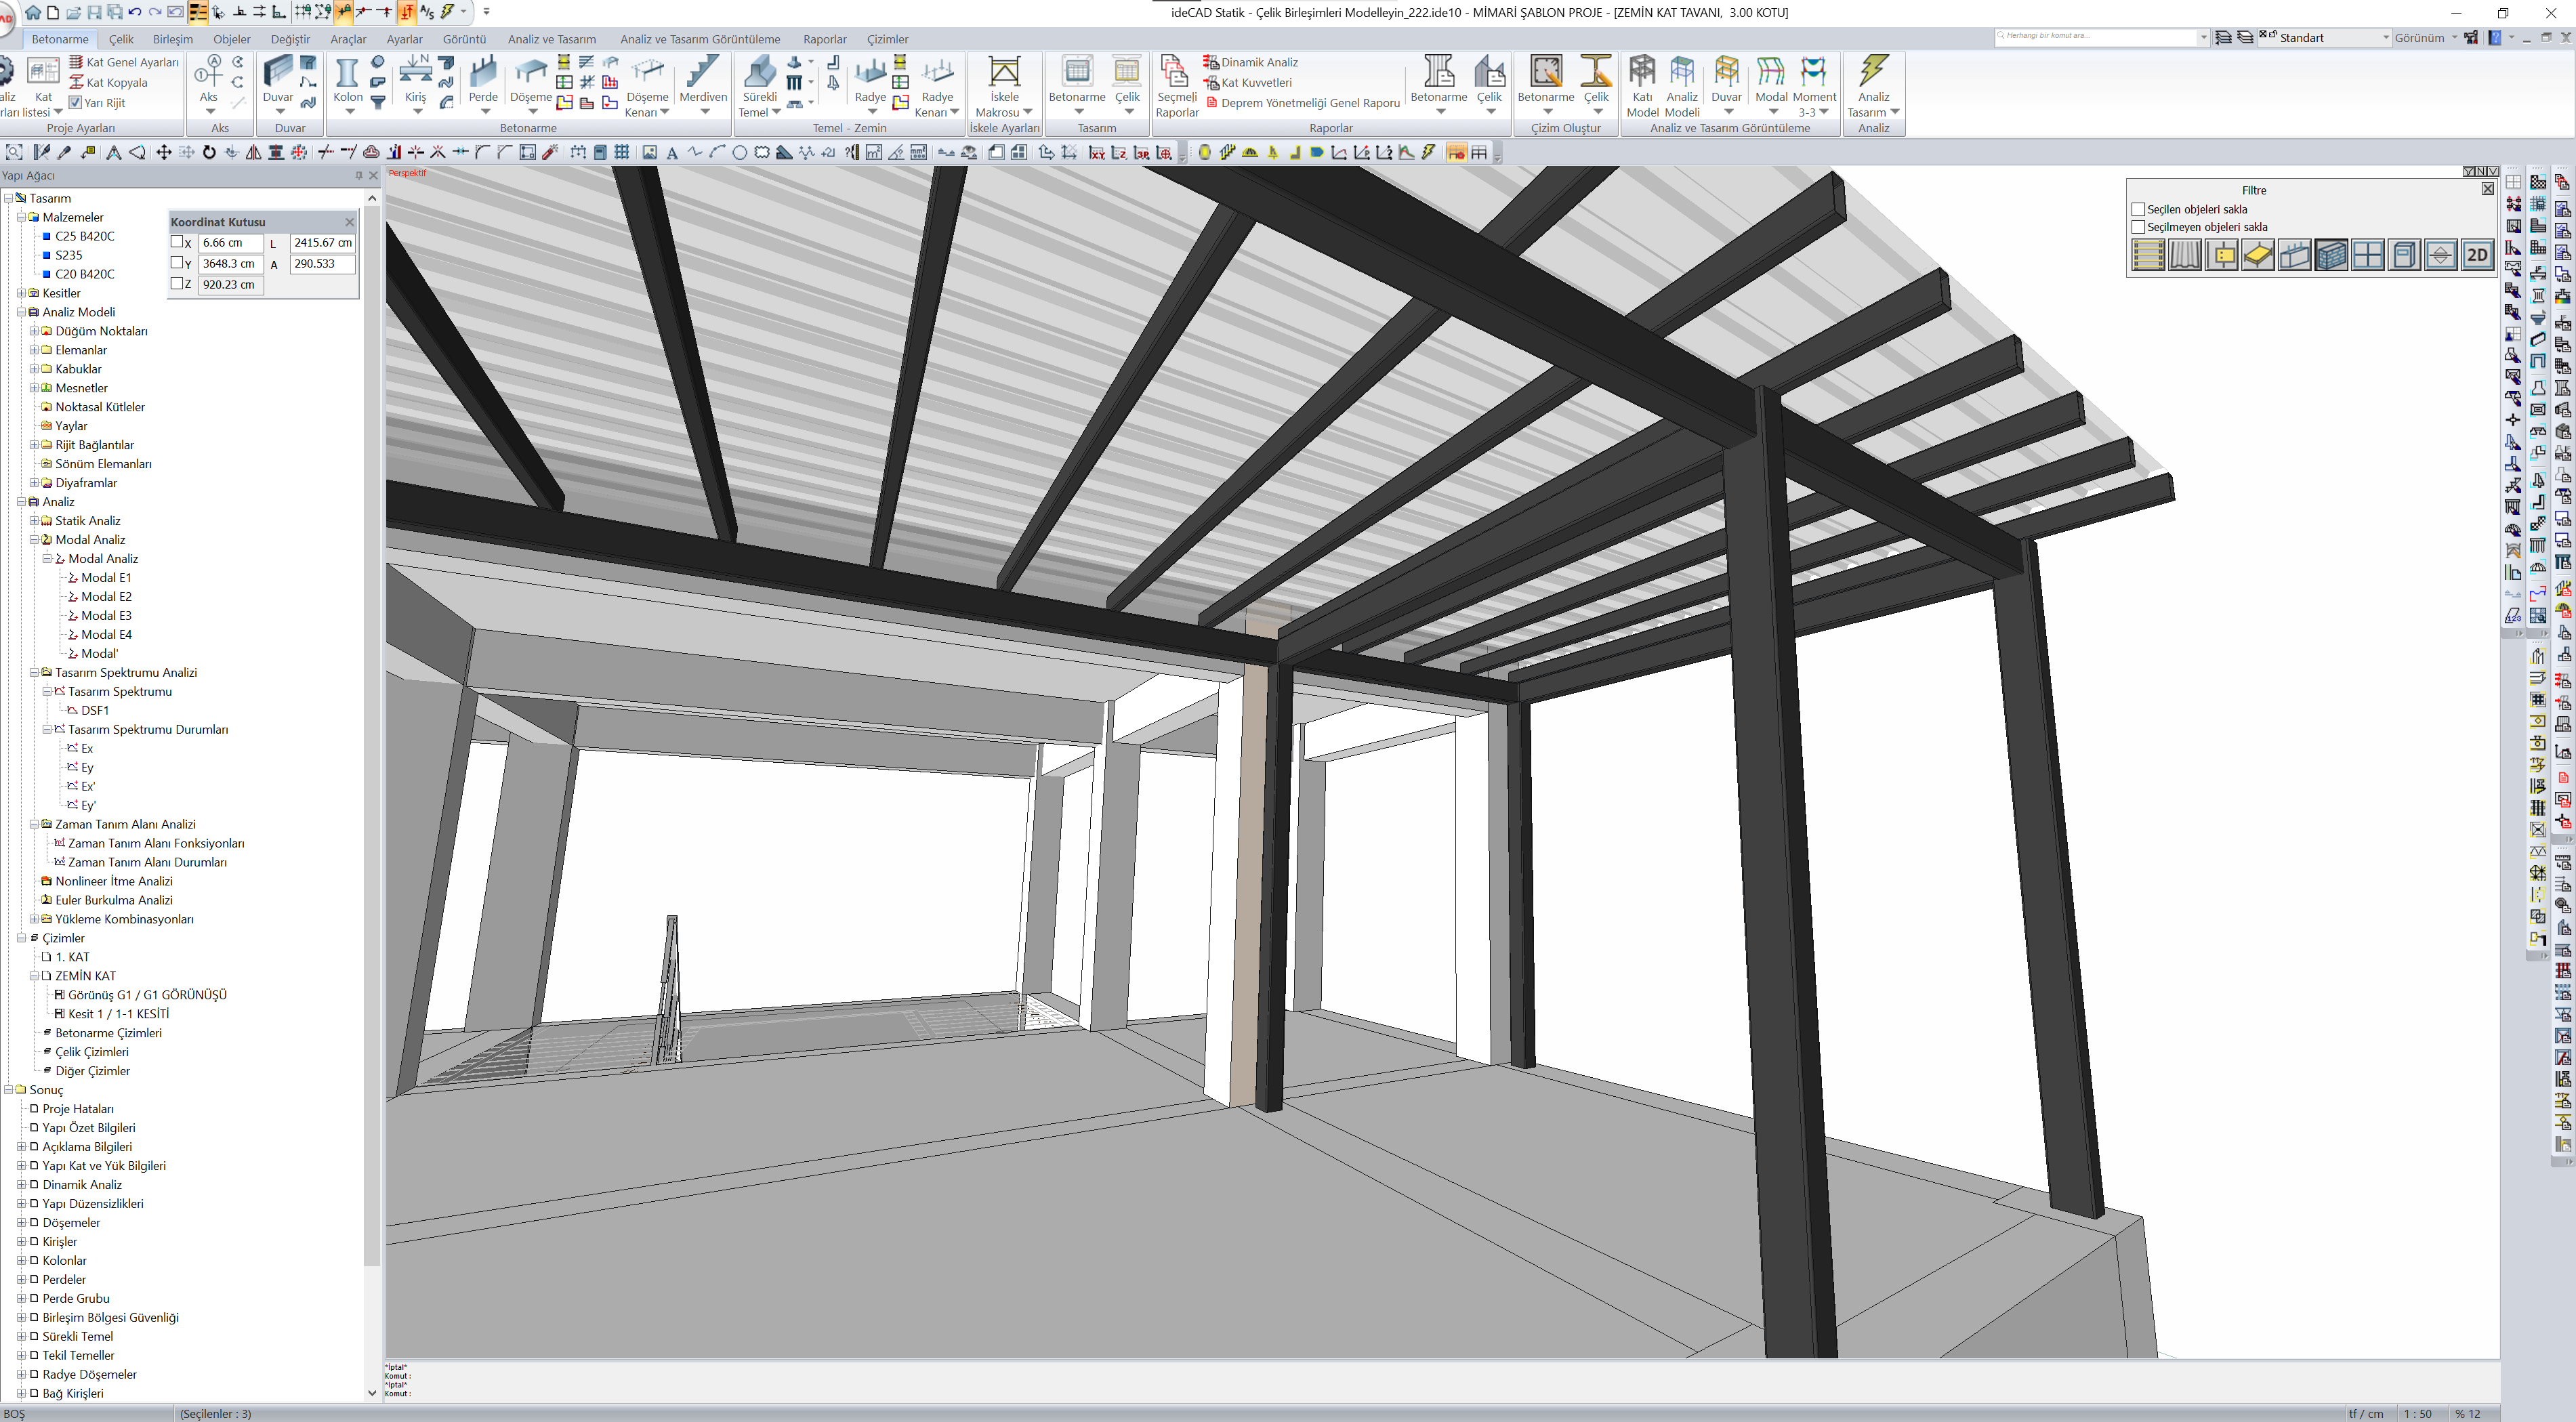The image size is (2576, 1422).
Task: Click the X coordinate input field
Action: (230, 243)
